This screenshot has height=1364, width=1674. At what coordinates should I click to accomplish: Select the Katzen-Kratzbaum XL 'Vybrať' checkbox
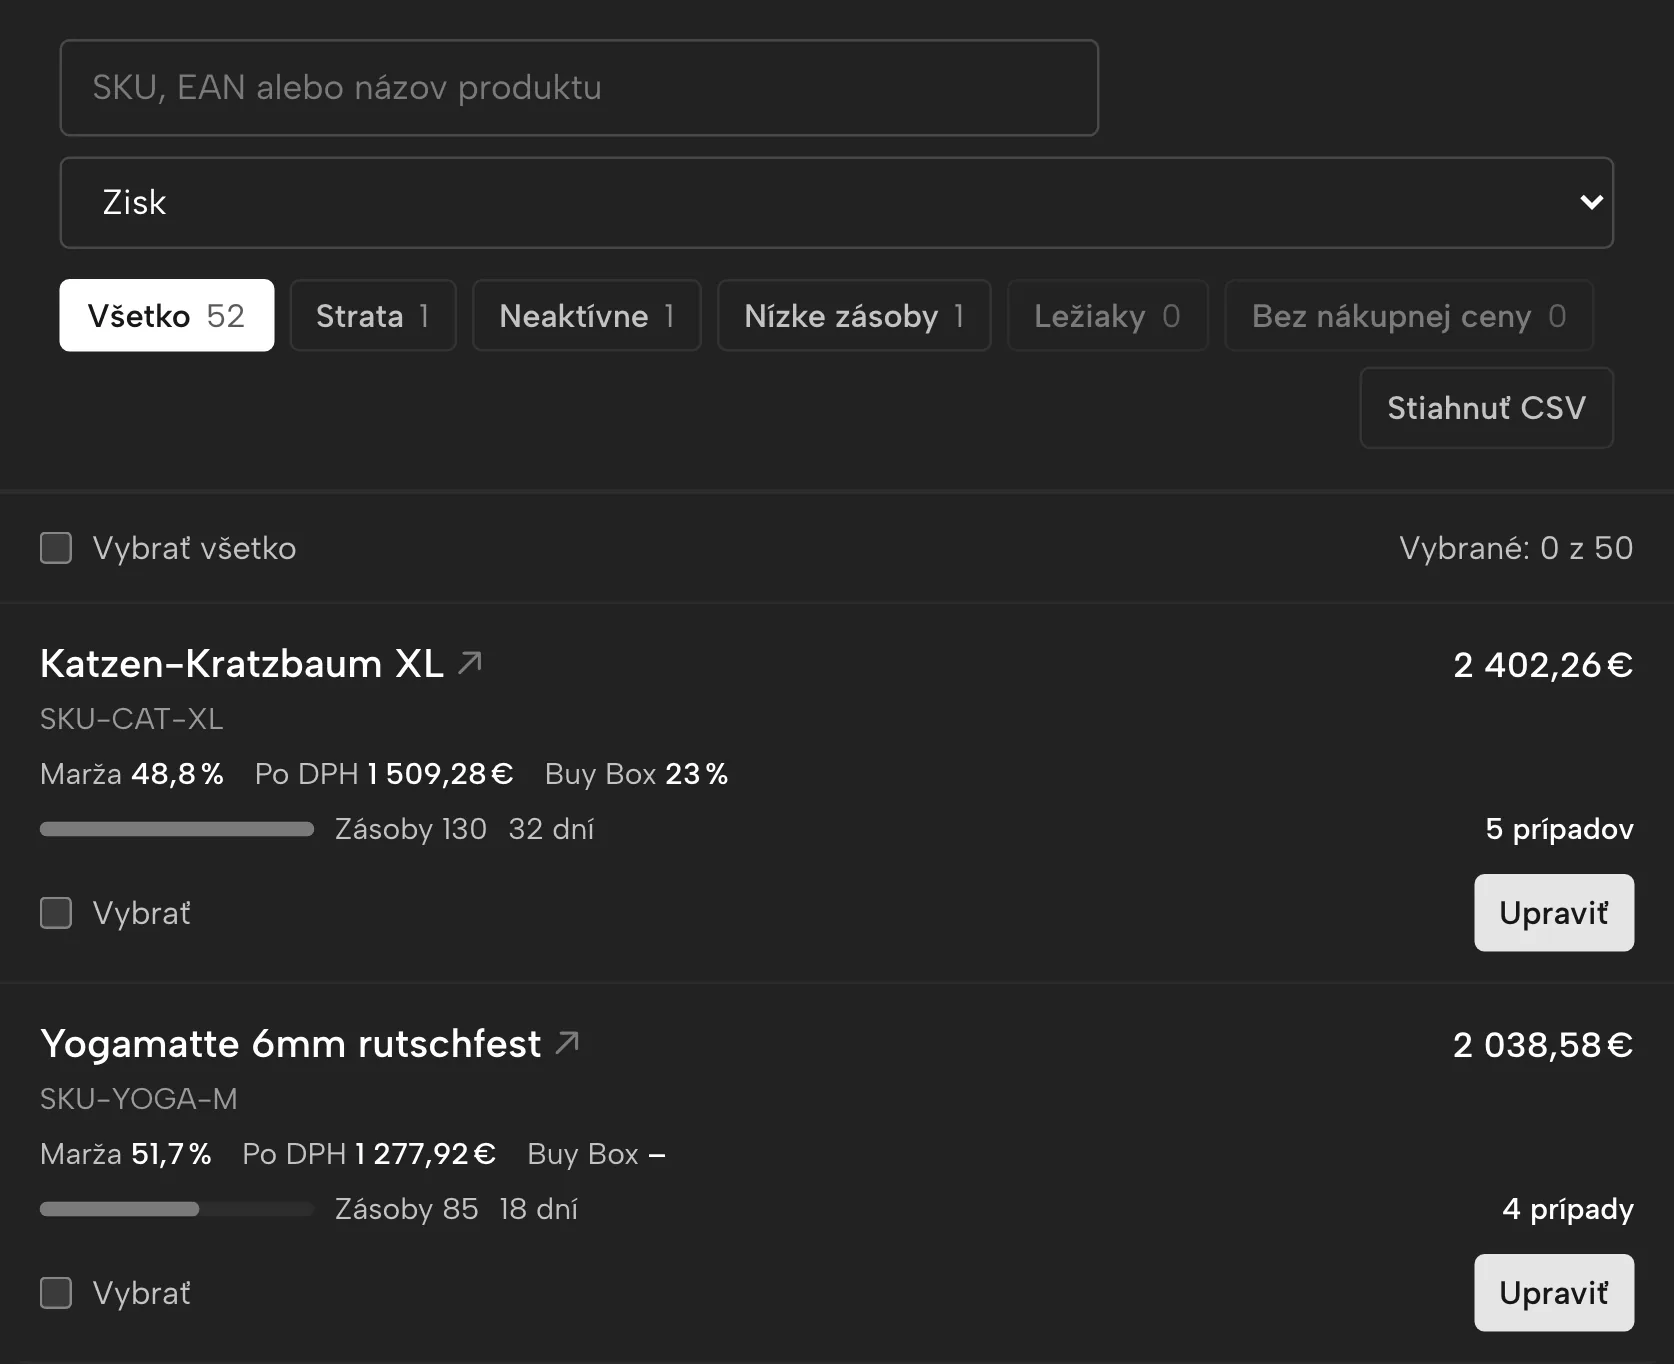tap(56, 913)
